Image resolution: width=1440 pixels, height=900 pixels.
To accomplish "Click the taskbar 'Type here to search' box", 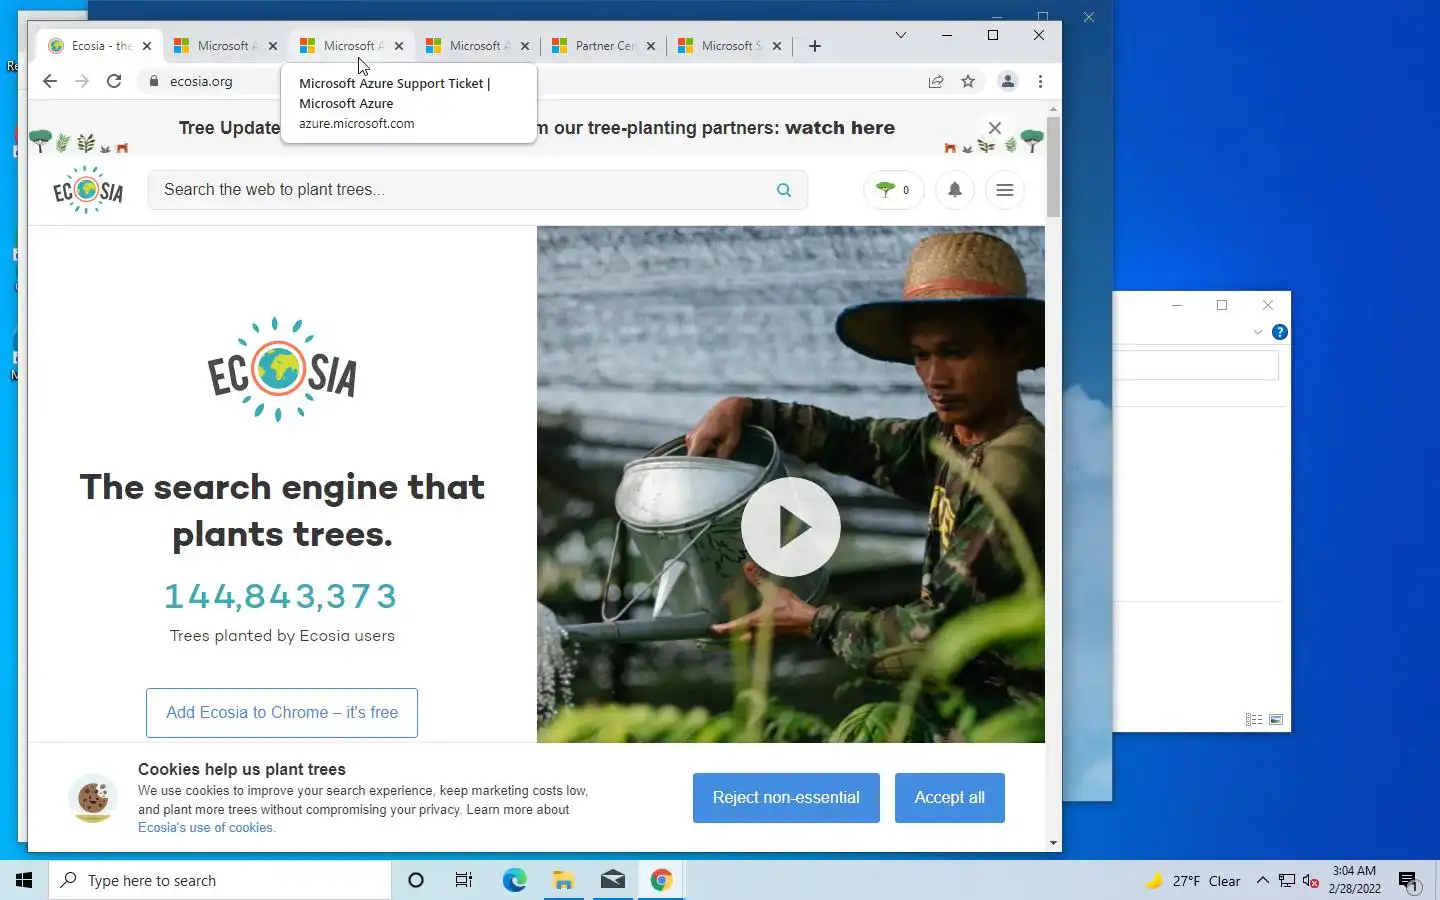I will tap(220, 880).
